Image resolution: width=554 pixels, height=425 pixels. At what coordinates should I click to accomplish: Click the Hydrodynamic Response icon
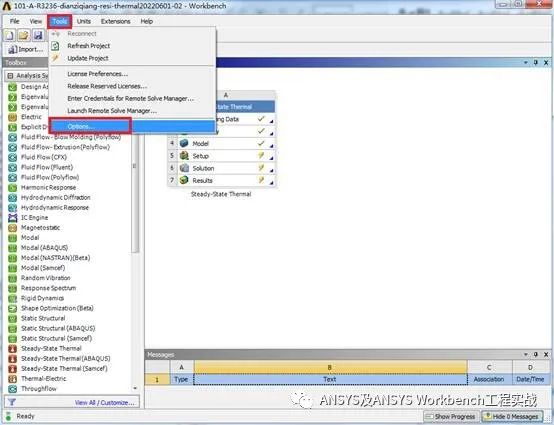click(12, 208)
